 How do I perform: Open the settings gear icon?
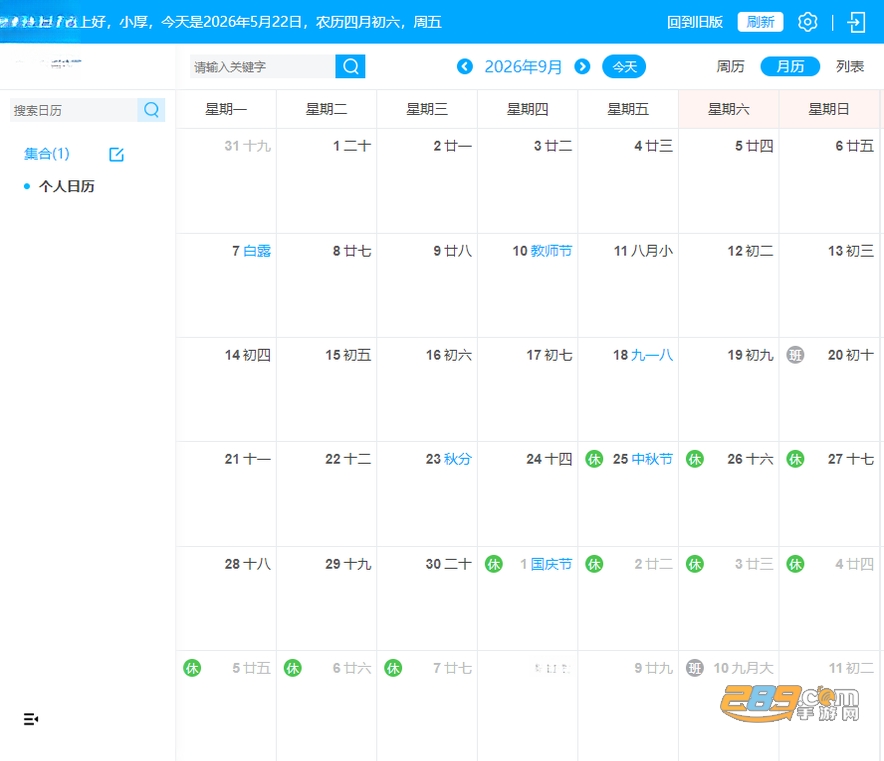tap(807, 22)
